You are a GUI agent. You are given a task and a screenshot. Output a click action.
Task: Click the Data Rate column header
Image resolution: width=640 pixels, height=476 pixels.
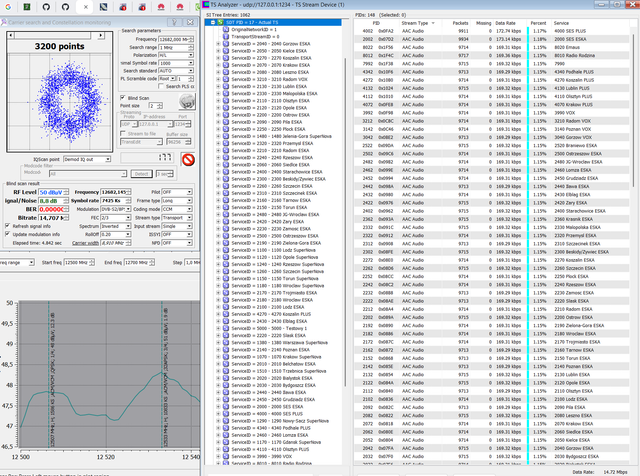tap(505, 23)
